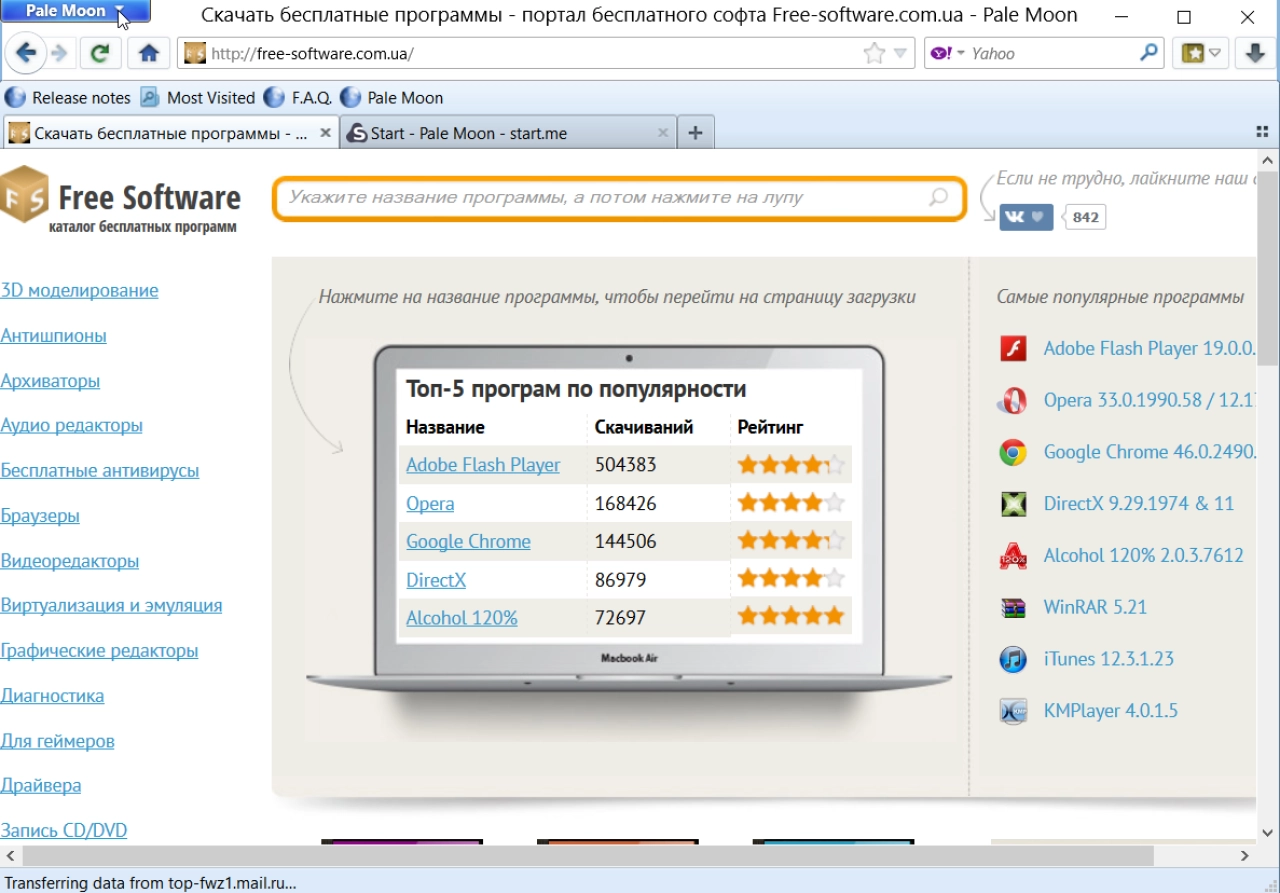Image resolution: width=1280 pixels, height=893 pixels.
Task: Open Видеоредакторы category
Action: [69, 561]
